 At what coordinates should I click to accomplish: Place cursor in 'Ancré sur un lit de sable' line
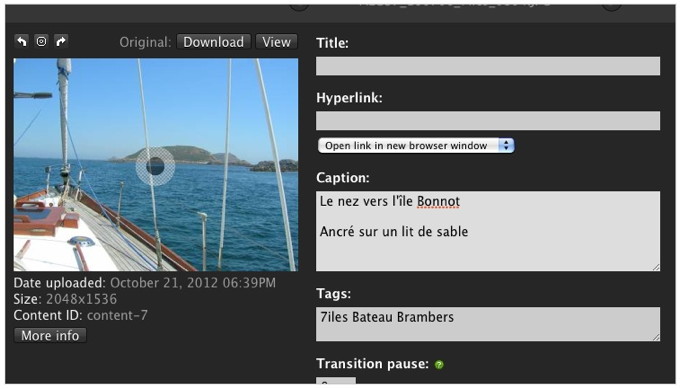[x=394, y=232]
